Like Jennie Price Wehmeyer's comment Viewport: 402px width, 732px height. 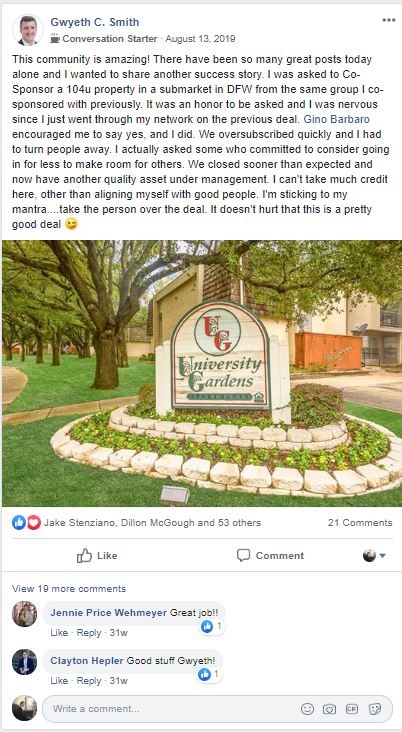point(59,633)
